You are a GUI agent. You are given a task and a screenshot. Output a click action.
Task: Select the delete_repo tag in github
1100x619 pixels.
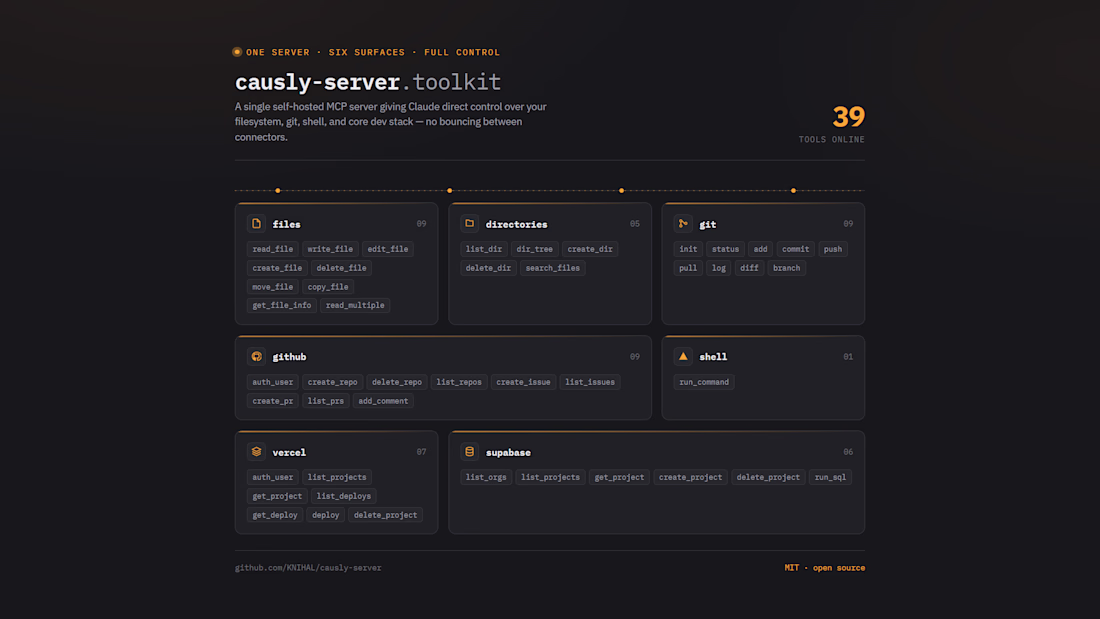point(397,382)
